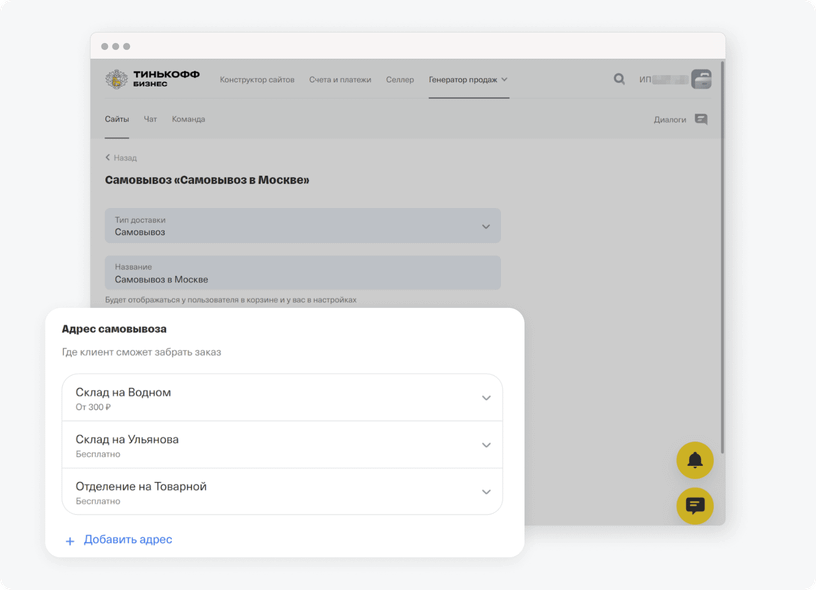This screenshot has width=816, height=590.
Task: Open the Счета и платежи menu
Action: coord(340,80)
